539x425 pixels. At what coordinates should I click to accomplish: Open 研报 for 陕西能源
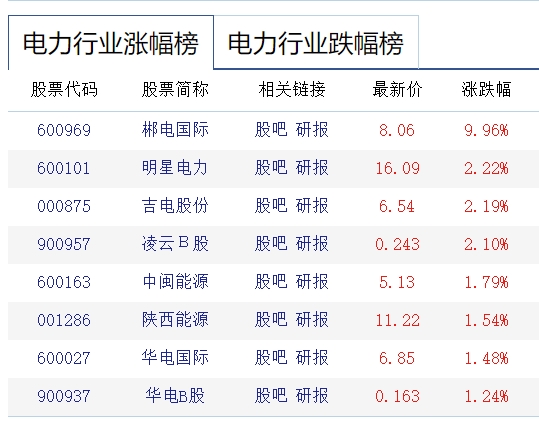pyautogui.click(x=312, y=320)
